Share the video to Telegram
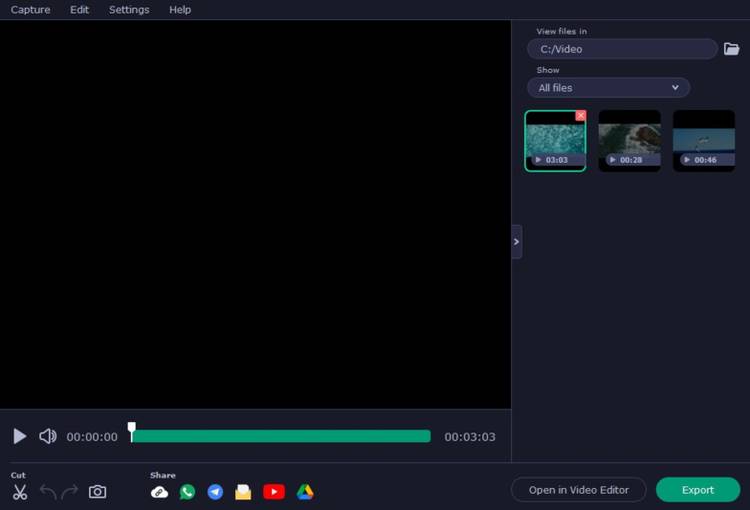750x510 pixels. (x=215, y=492)
